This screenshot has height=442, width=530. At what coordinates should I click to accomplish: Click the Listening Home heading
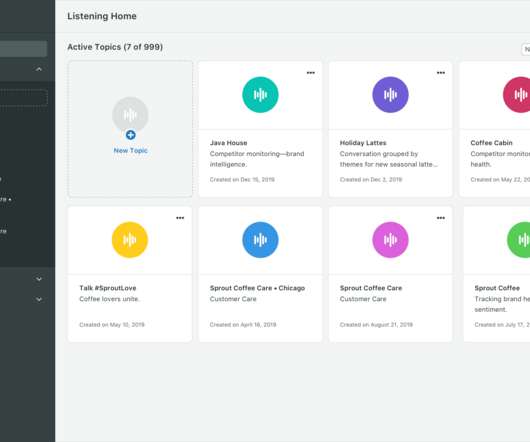(x=102, y=16)
